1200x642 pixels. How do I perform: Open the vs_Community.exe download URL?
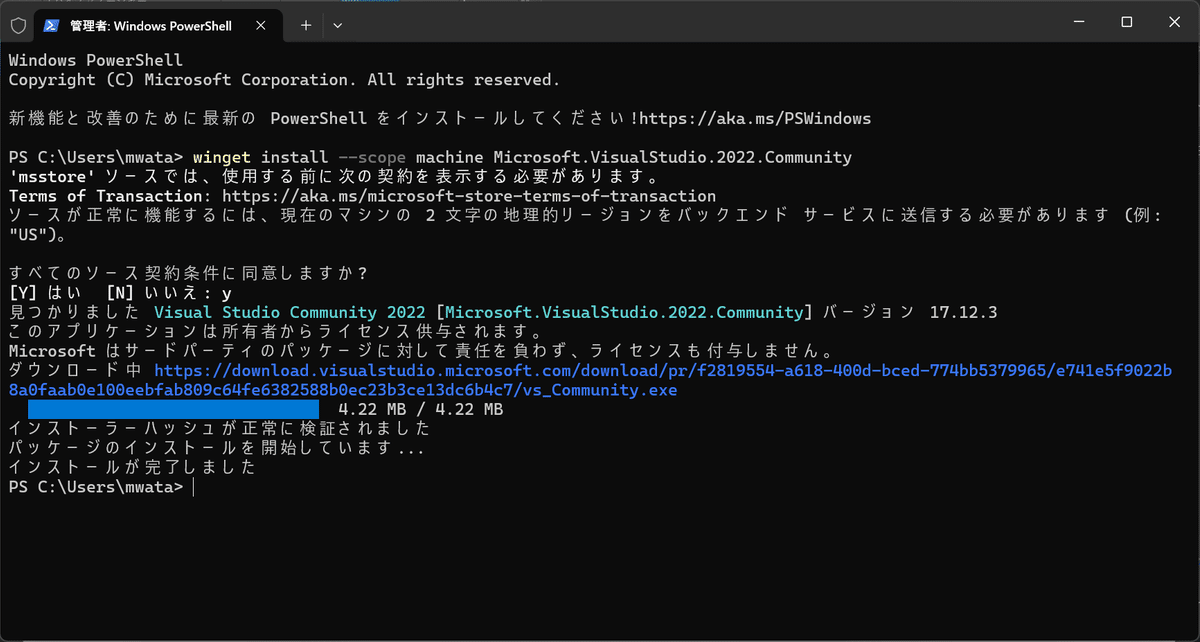(x=590, y=380)
